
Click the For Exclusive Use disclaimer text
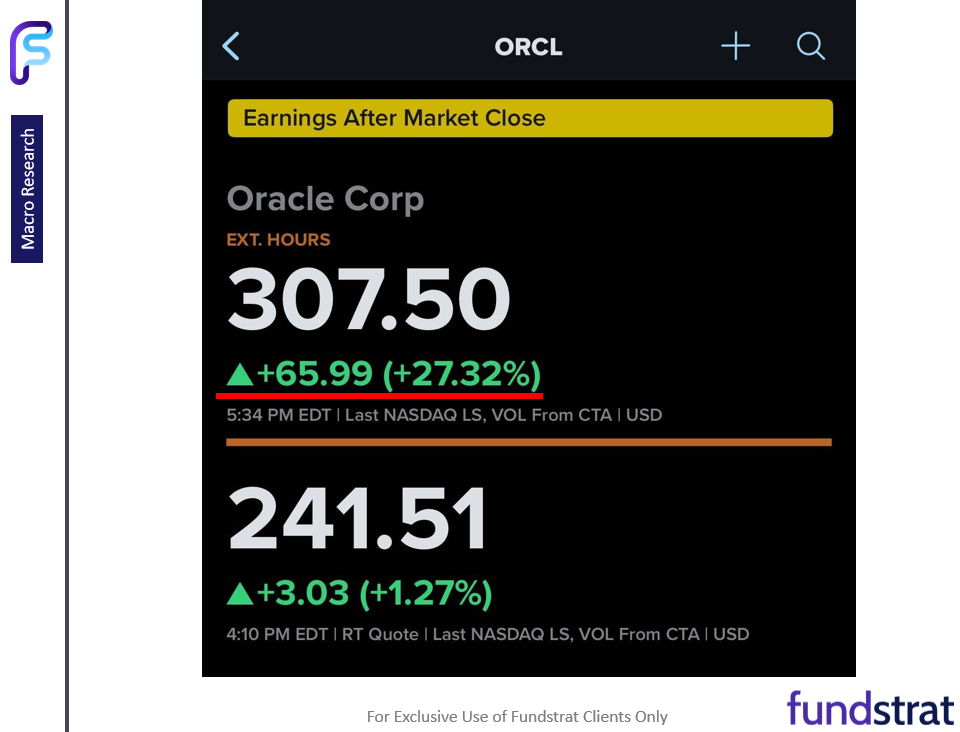point(517,717)
